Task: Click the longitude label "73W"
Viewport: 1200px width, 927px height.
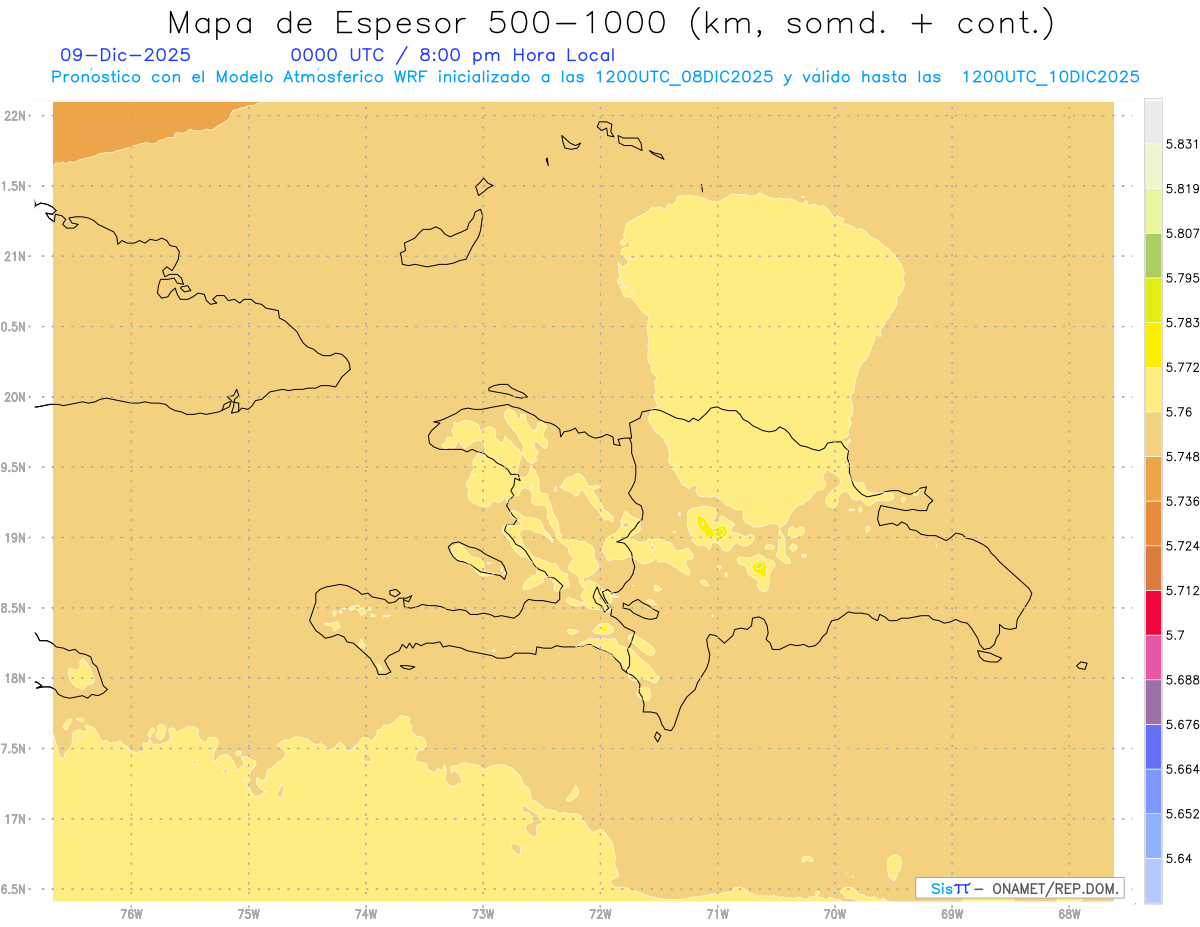Action: (483, 914)
